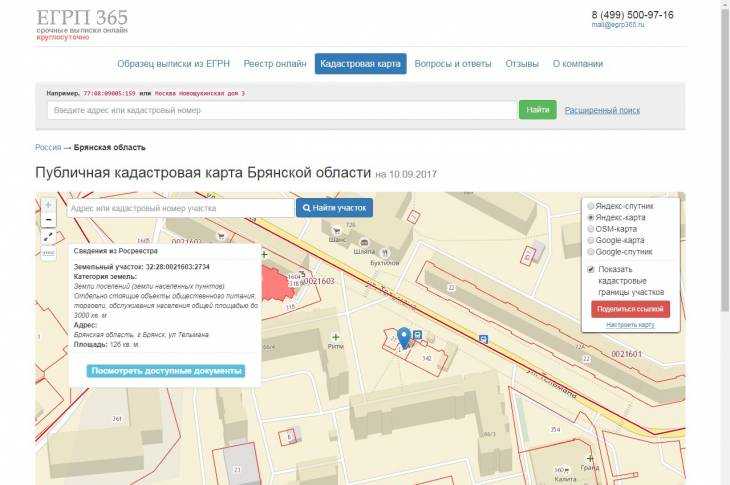Open the Настроить карту settings link

pos(630,325)
